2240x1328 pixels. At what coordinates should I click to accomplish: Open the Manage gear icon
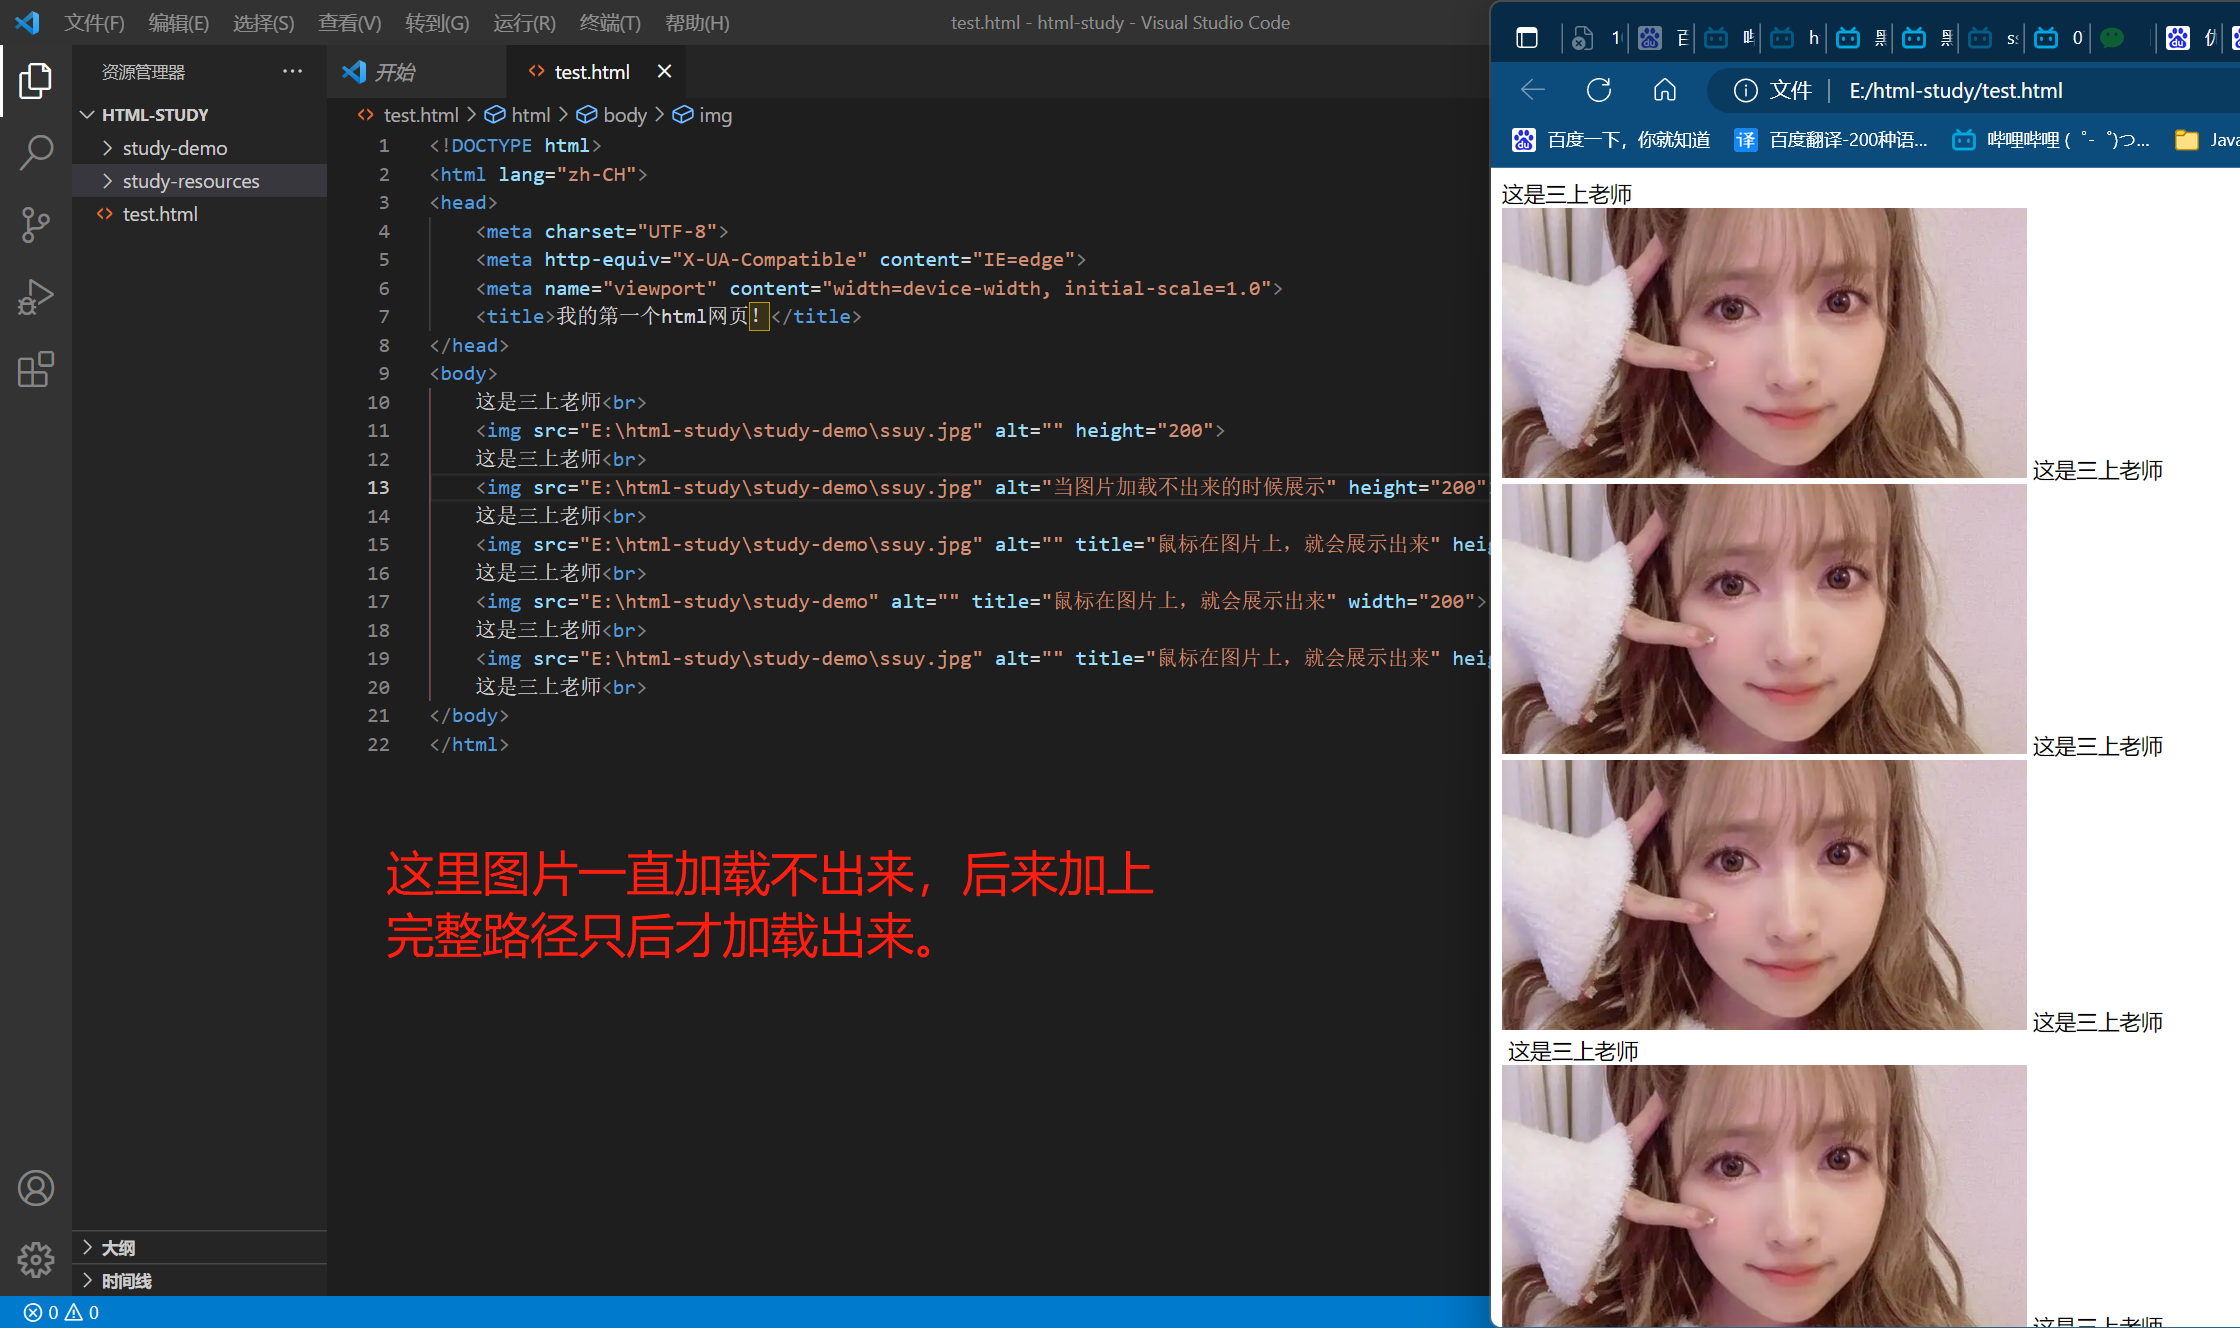(x=35, y=1260)
